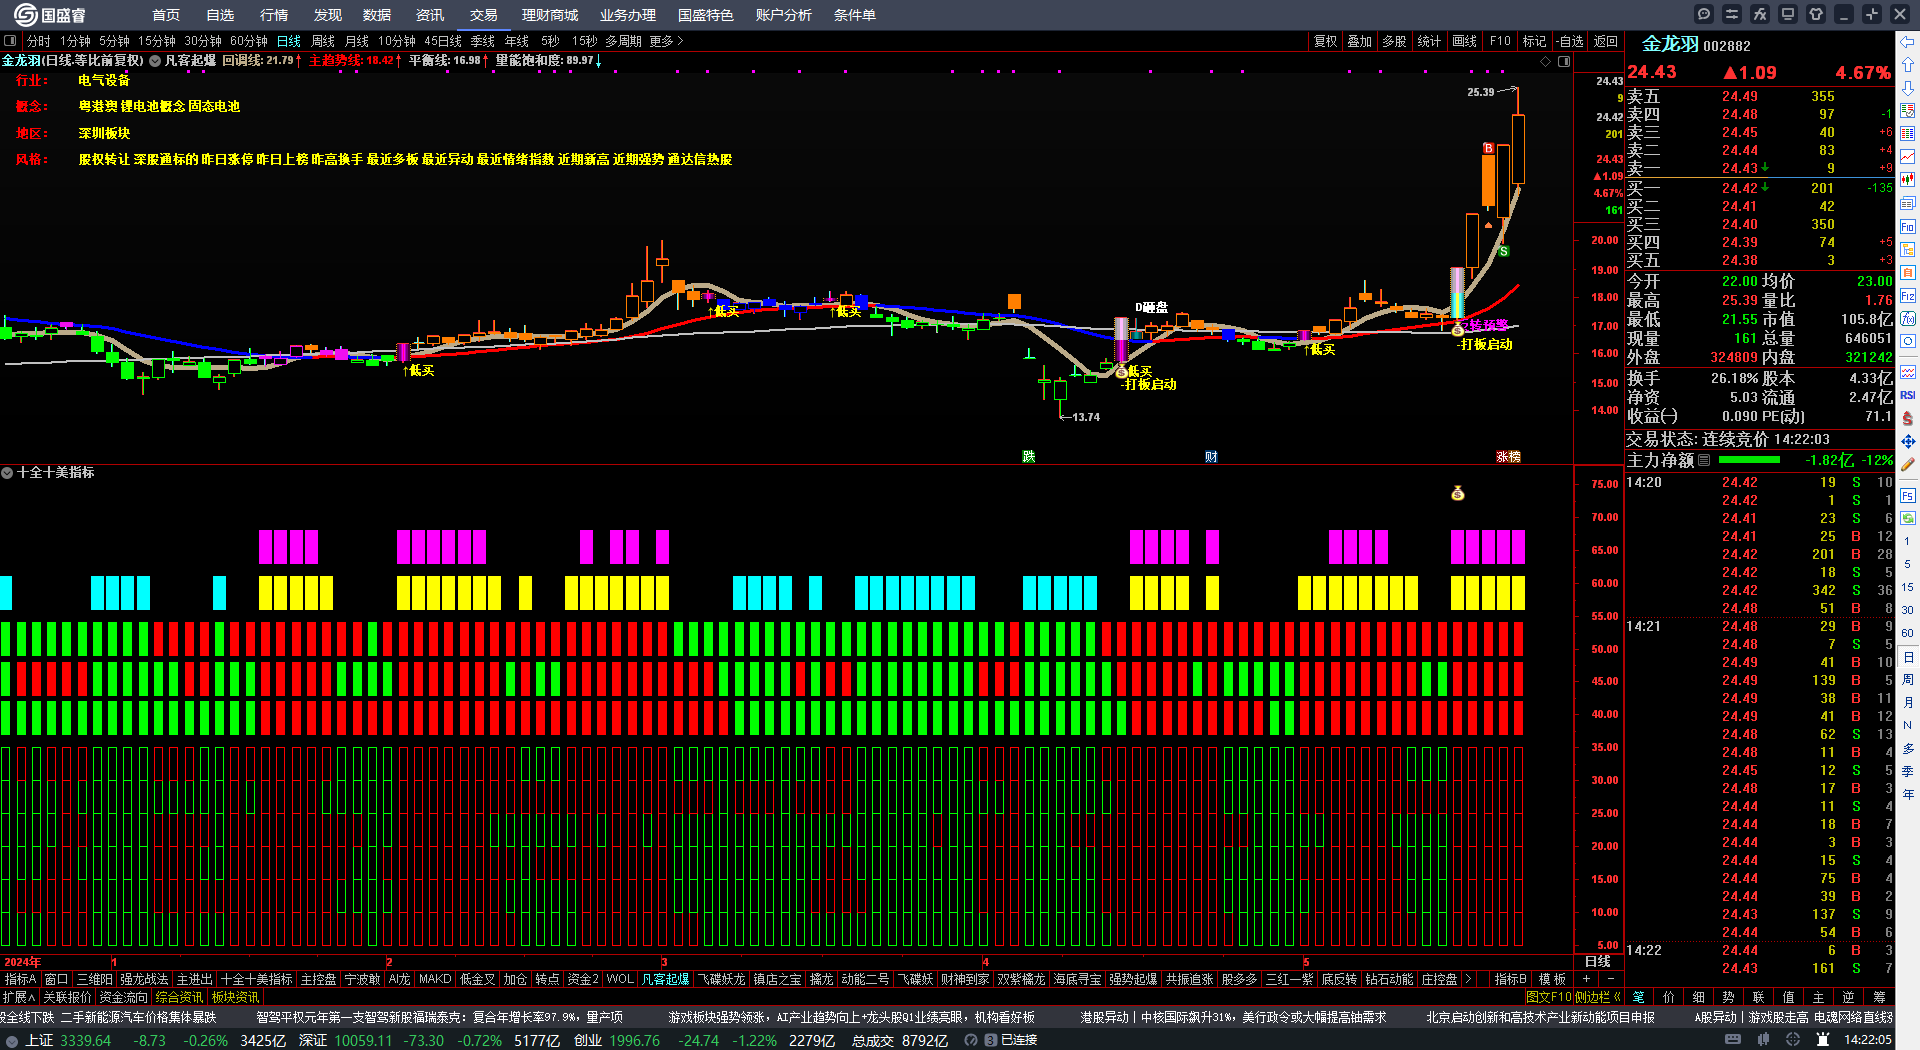Viewport: 1920px width, 1050px height.
Task: Toggle 叠加 overlay option
Action: [1359, 41]
